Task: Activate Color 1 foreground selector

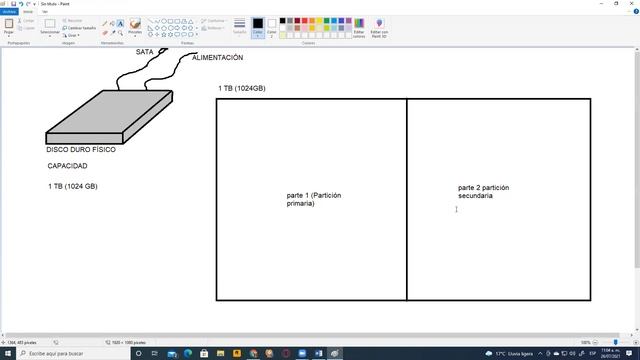Action: click(x=258, y=28)
